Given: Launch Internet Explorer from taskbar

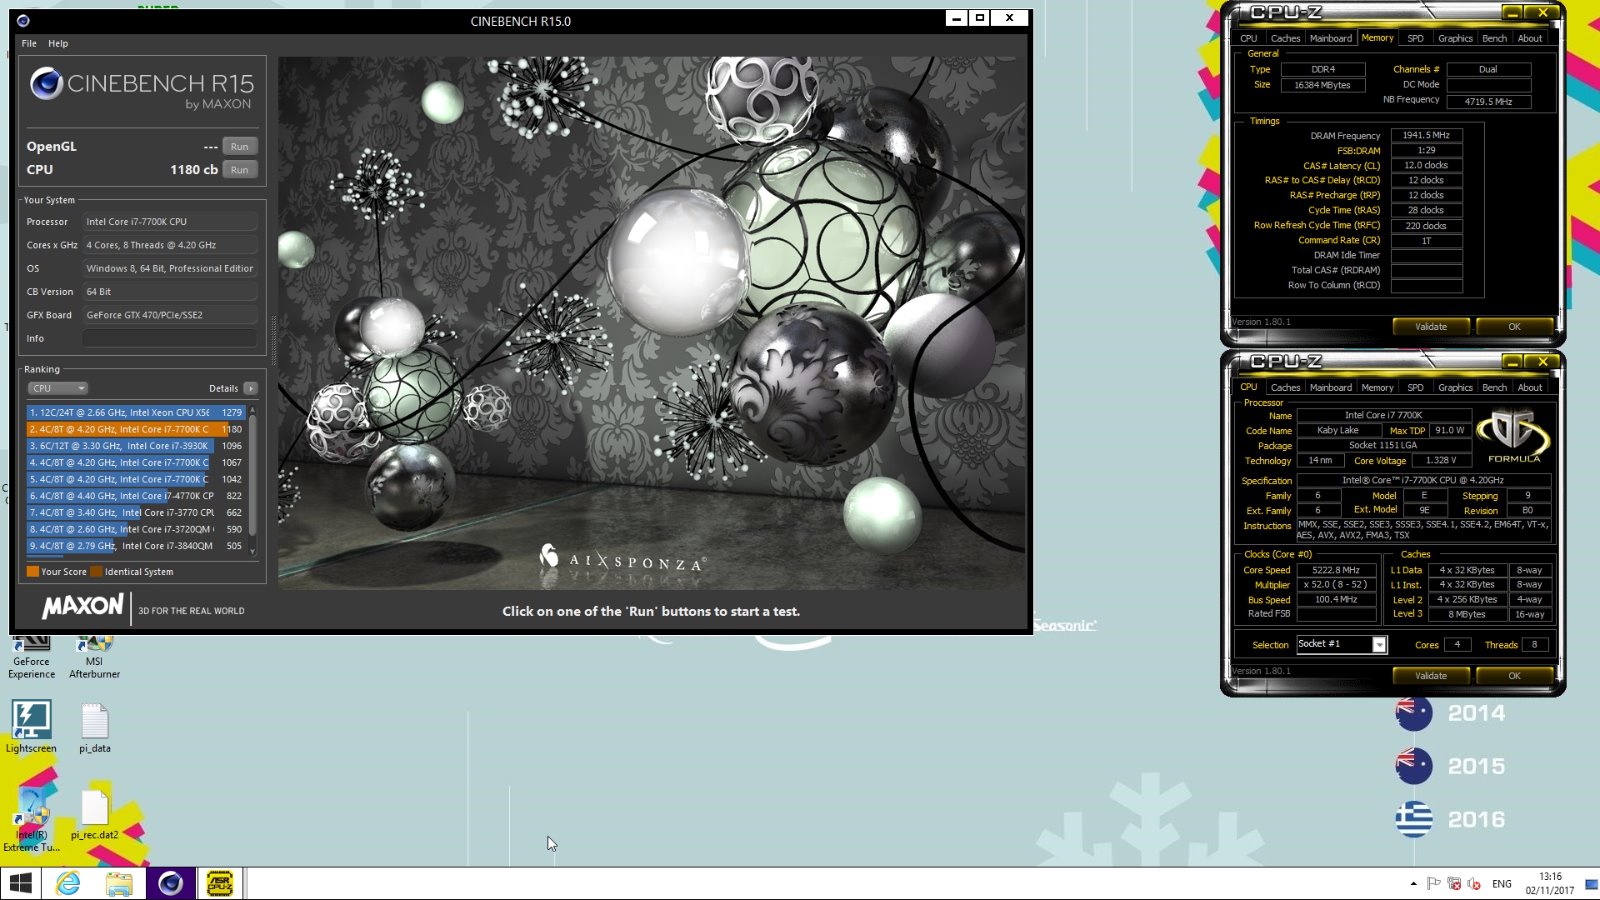Looking at the screenshot, I should pyautogui.click(x=68, y=883).
